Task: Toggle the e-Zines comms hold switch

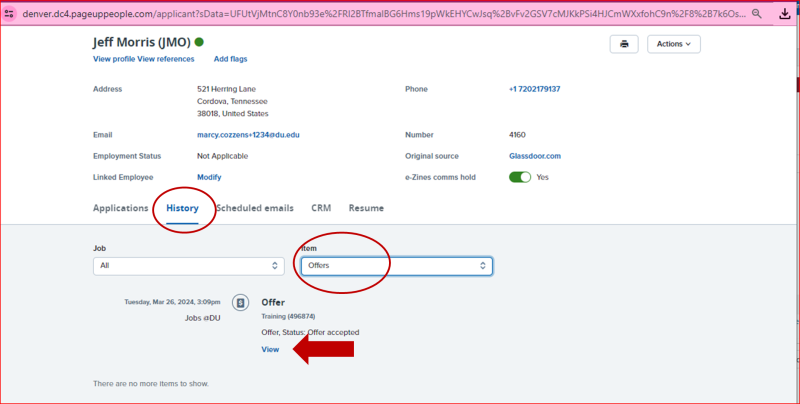Action: click(x=520, y=177)
